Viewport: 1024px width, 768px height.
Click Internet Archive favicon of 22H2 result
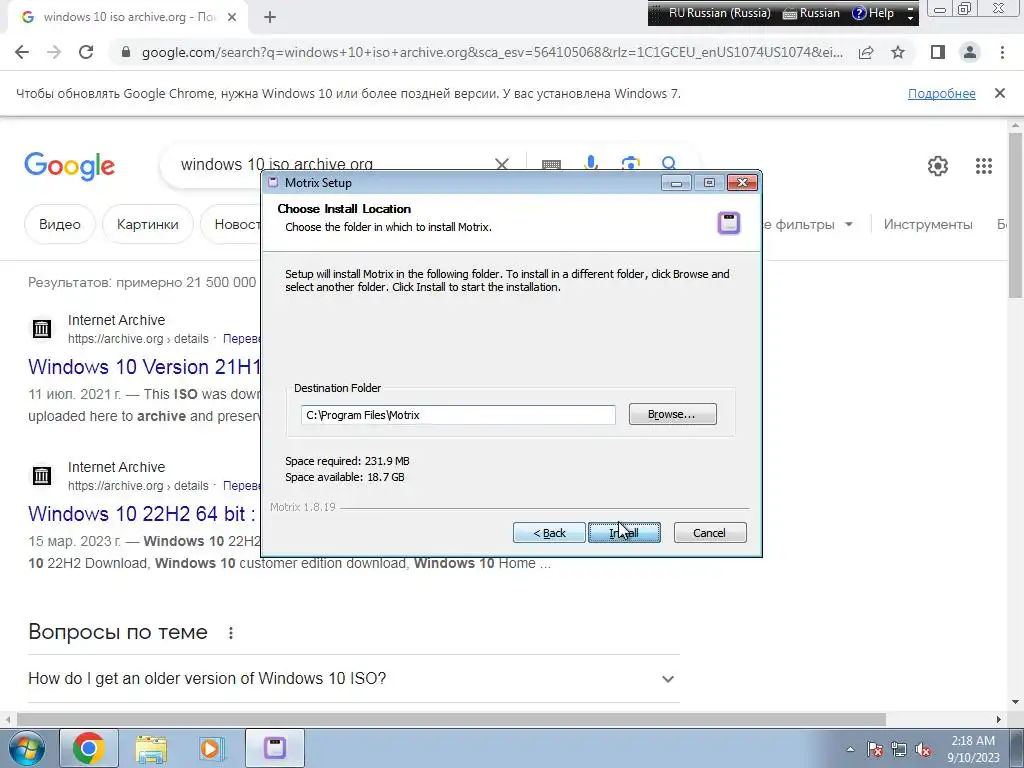[x=42, y=475]
